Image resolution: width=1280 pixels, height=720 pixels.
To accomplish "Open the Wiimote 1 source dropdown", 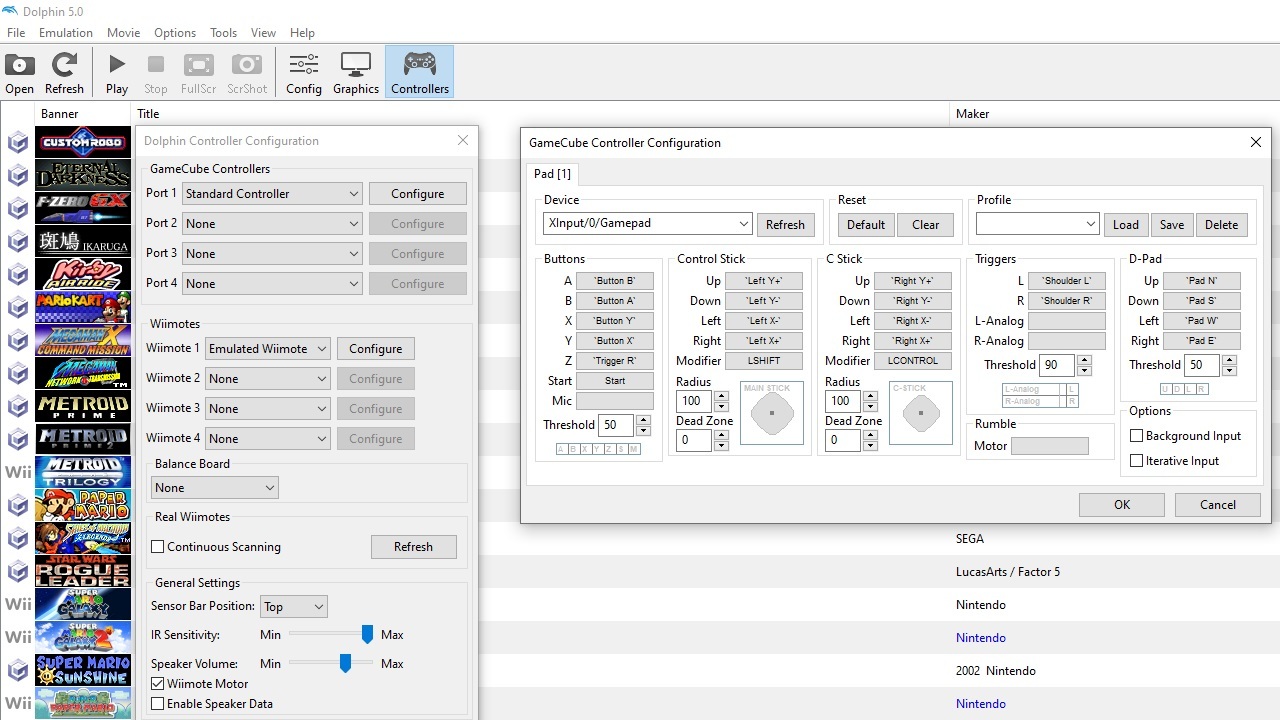I will point(268,349).
